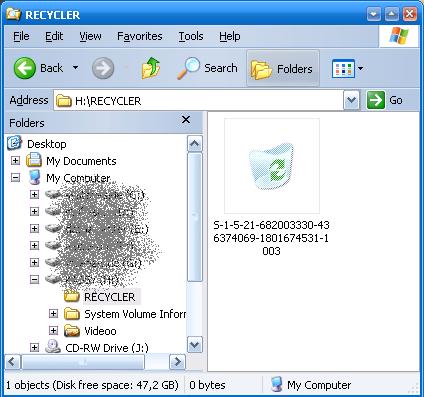Select RECYCLER folder in tree
Image resolution: width=424 pixels, height=397 pixels.
[x=110, y=297]
